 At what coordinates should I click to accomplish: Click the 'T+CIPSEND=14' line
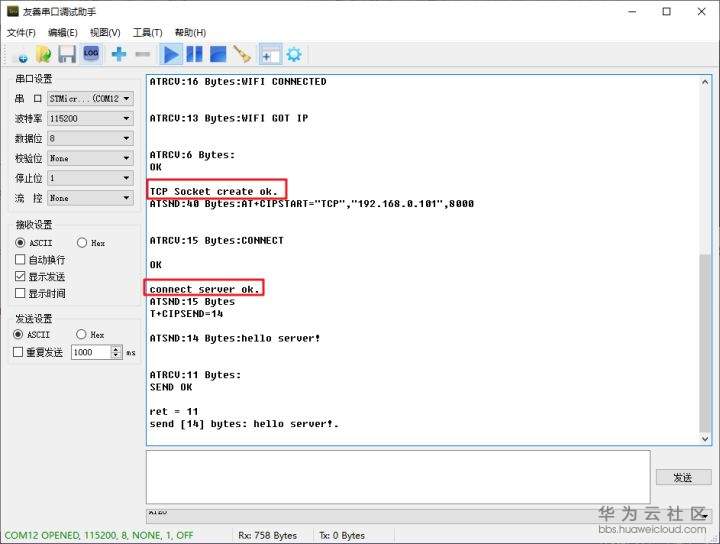click(186, 314)
